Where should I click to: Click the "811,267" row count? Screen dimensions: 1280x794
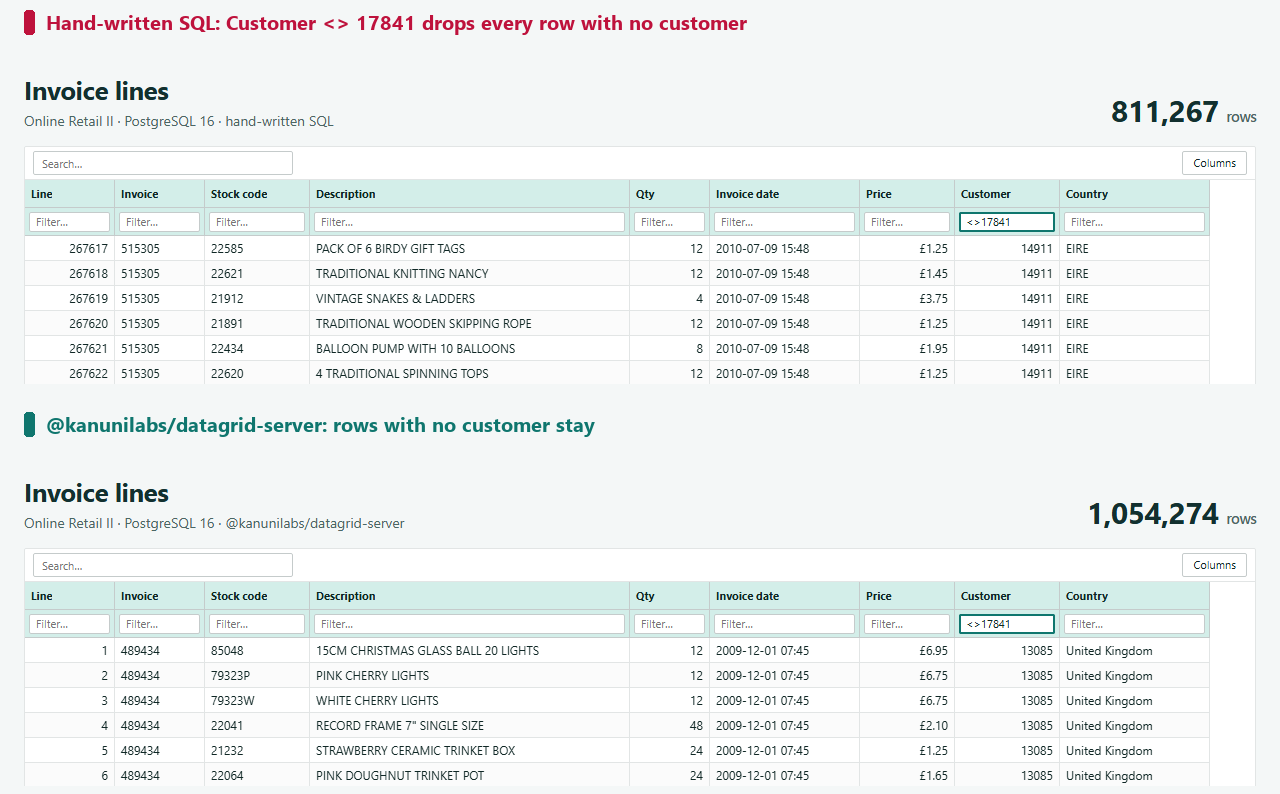click(x=1165, y=112)
